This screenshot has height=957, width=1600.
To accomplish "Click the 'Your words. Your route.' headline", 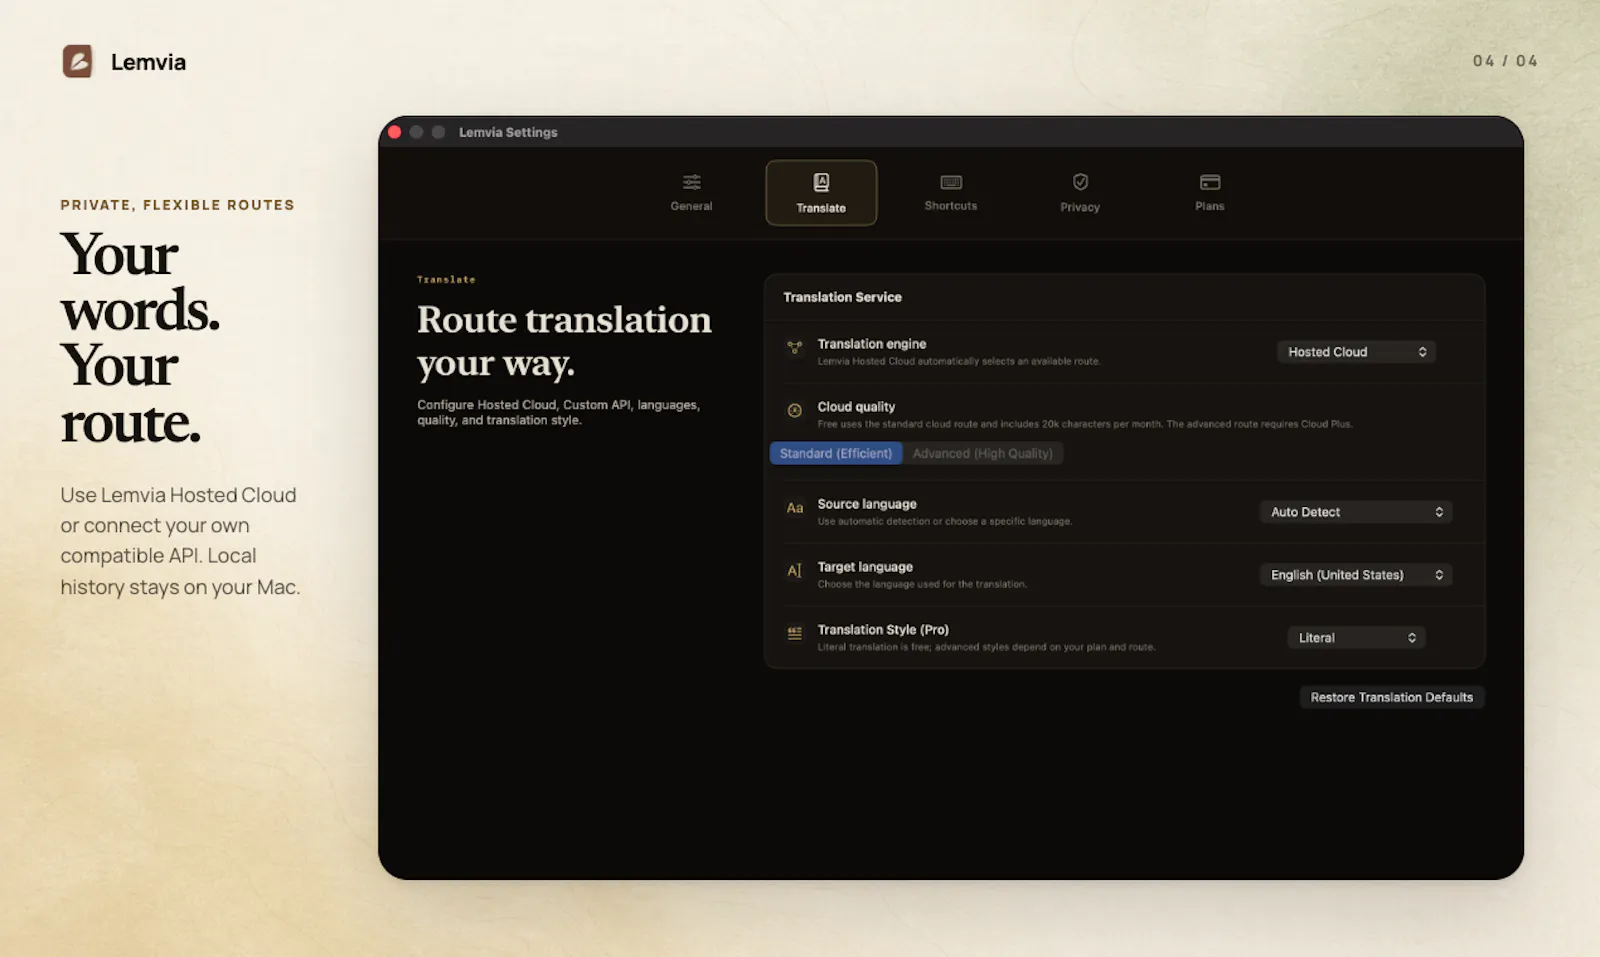I will (x=140, y=338).
